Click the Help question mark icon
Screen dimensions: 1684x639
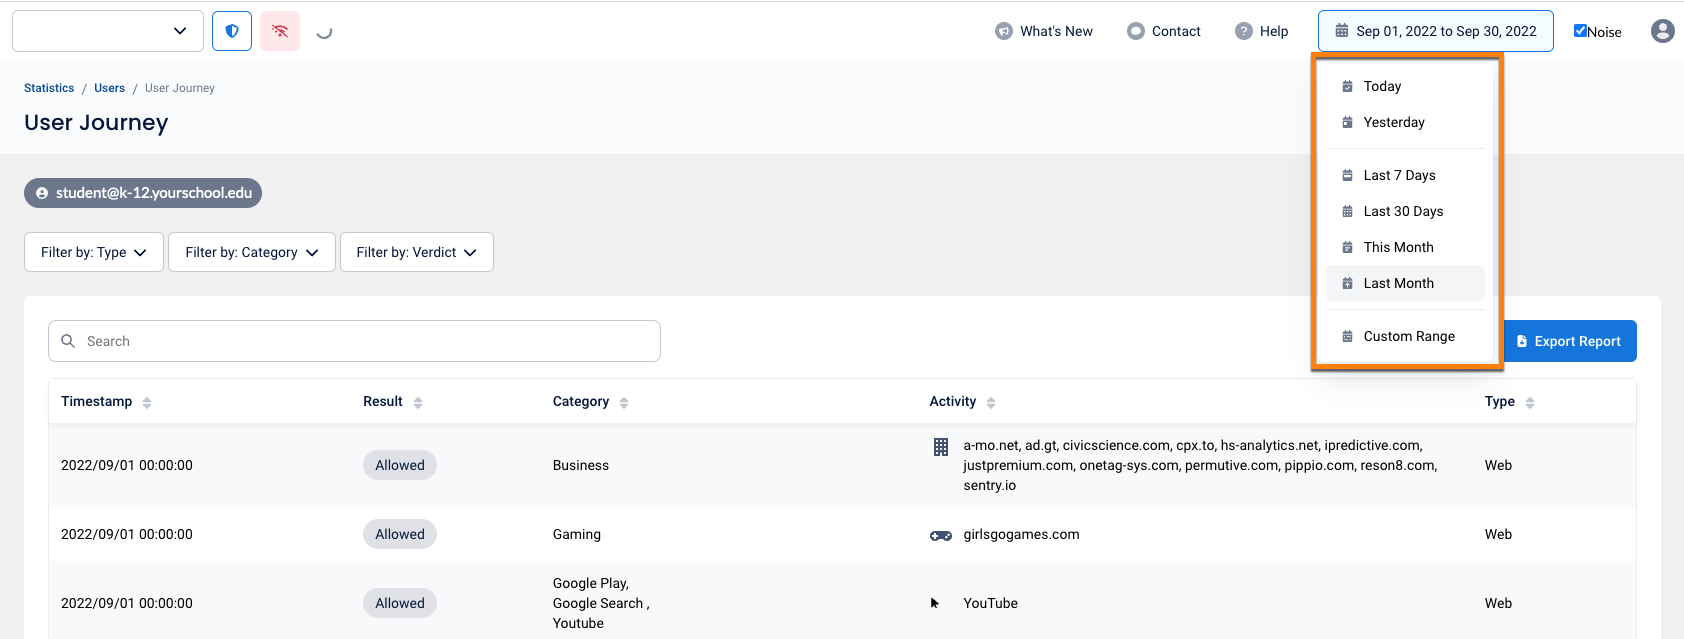click(1244, 31)
